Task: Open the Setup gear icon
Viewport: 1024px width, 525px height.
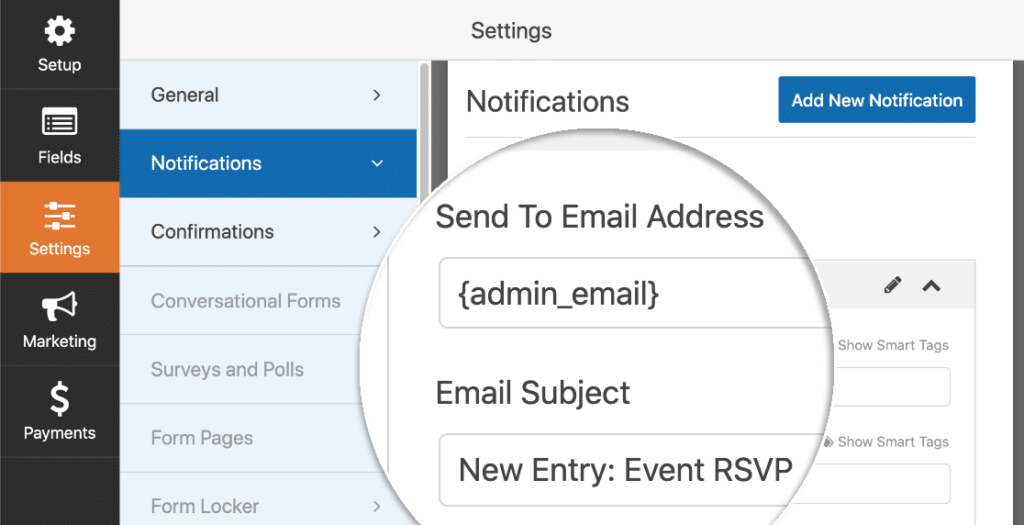Action: 59,31
